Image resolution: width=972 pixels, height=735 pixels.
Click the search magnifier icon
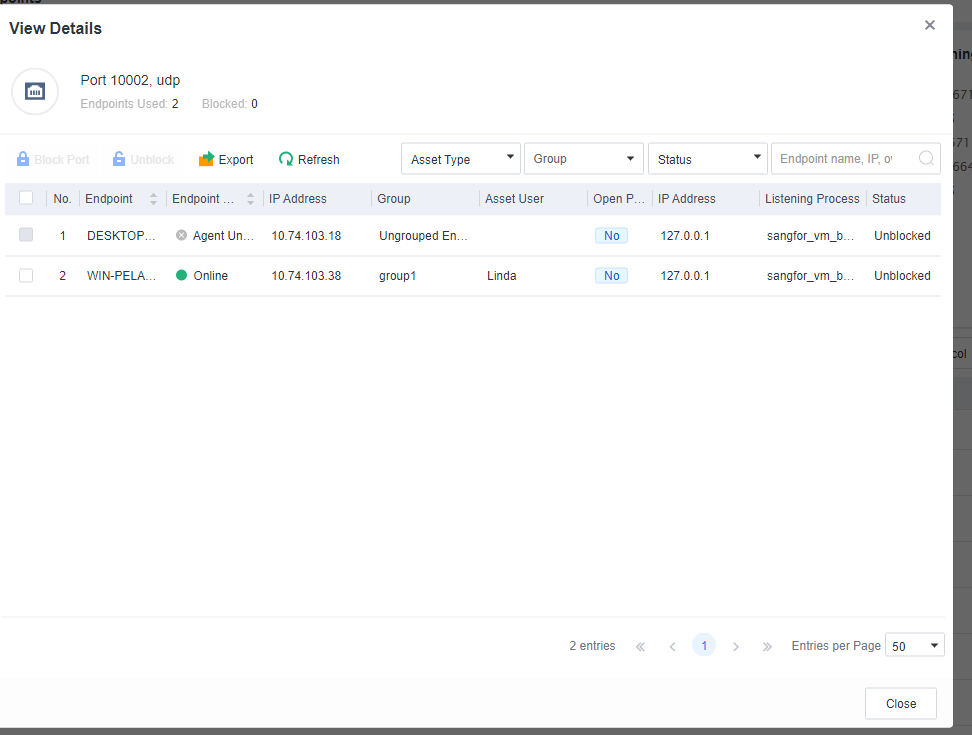point(926,158)
